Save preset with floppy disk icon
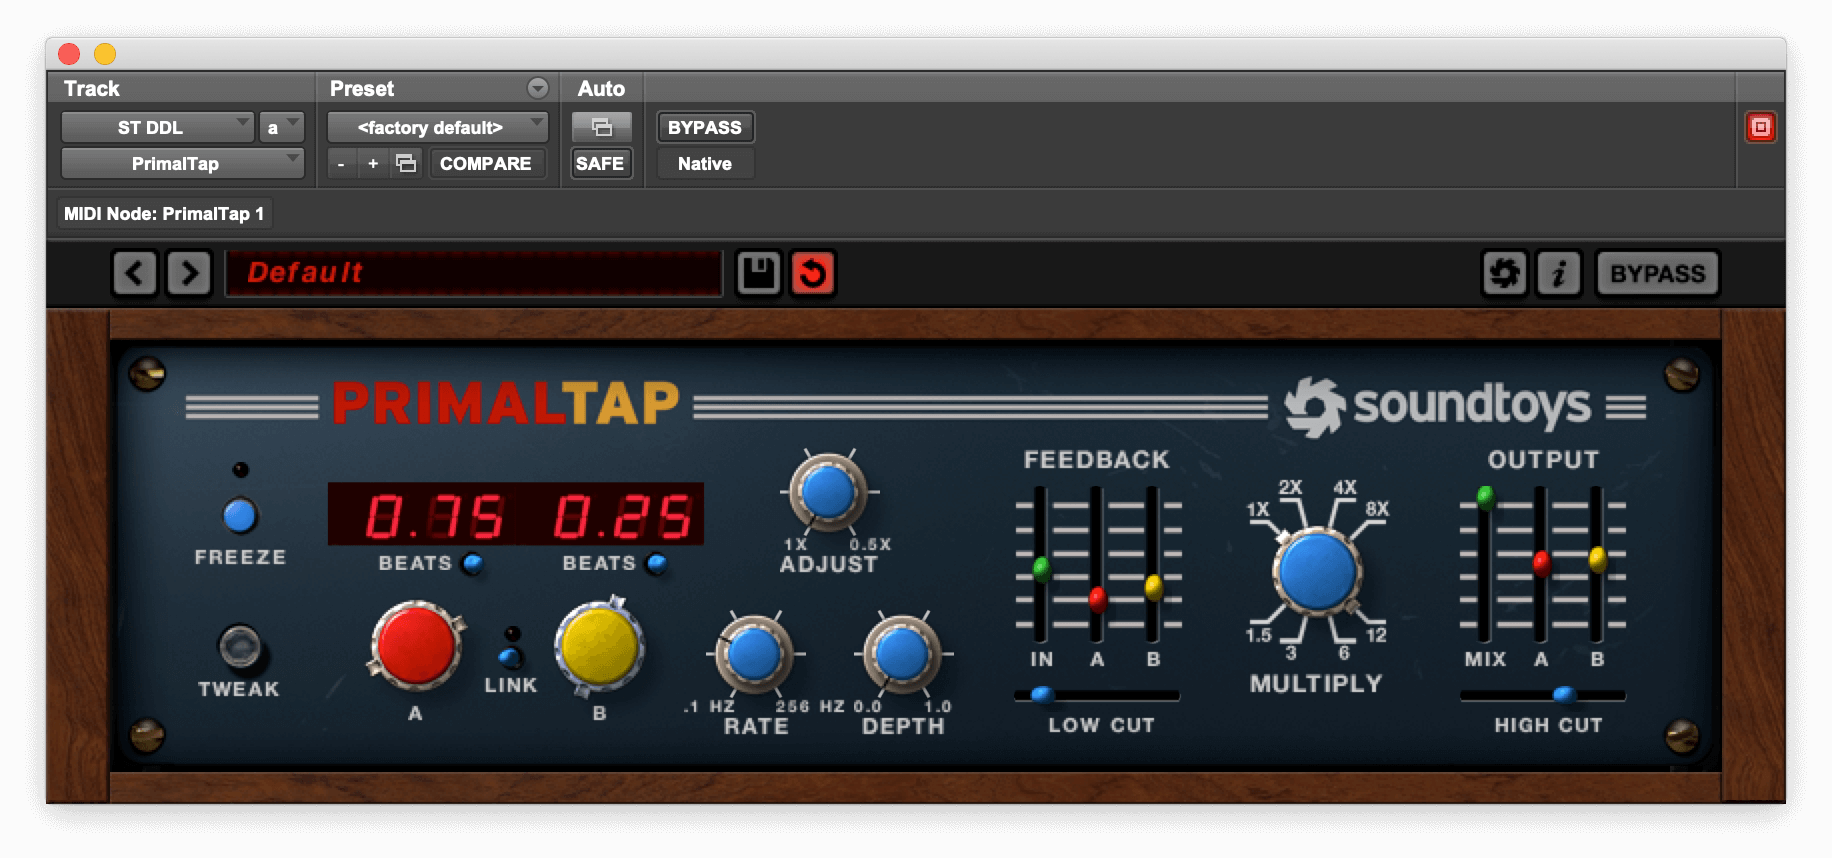Screen dimensions: 1832x858 [x=759, y=273]
